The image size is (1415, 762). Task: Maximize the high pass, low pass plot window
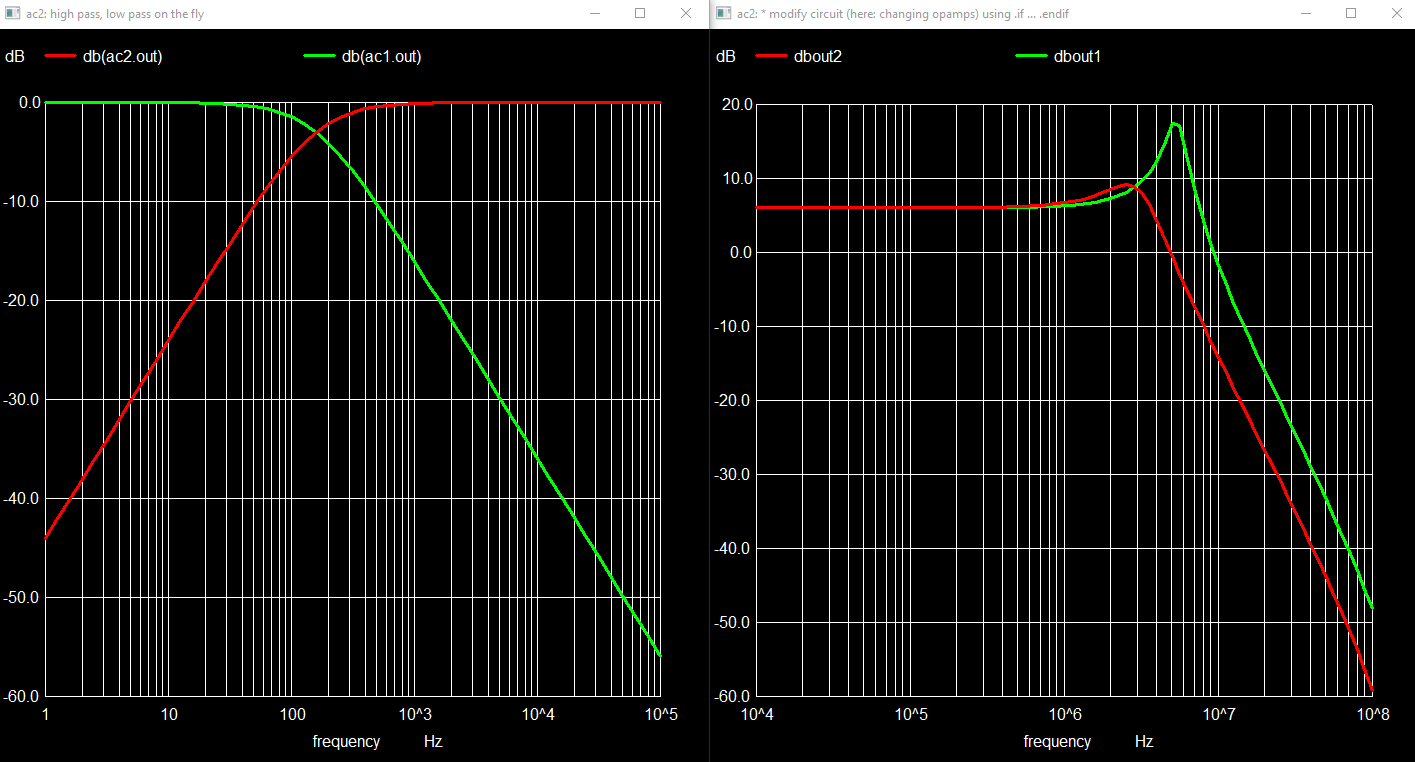[640, 14]
